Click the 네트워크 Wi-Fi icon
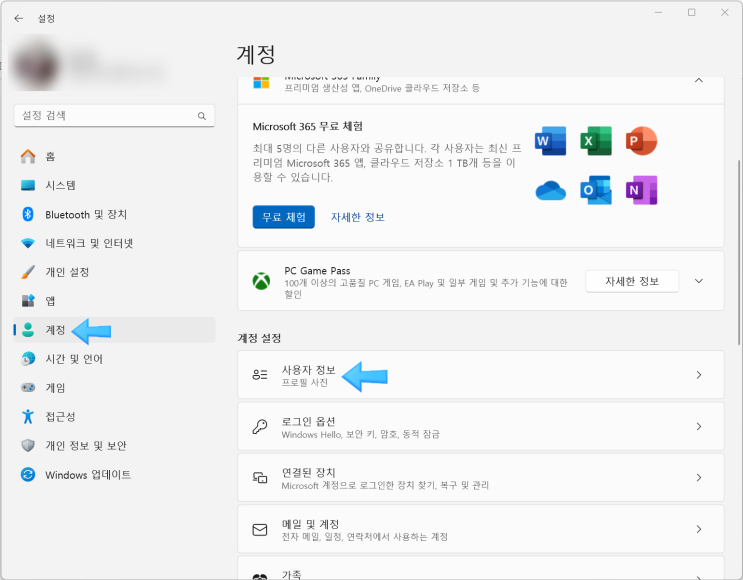The height and width of the screenshot is (580, 743). point(28,244)
